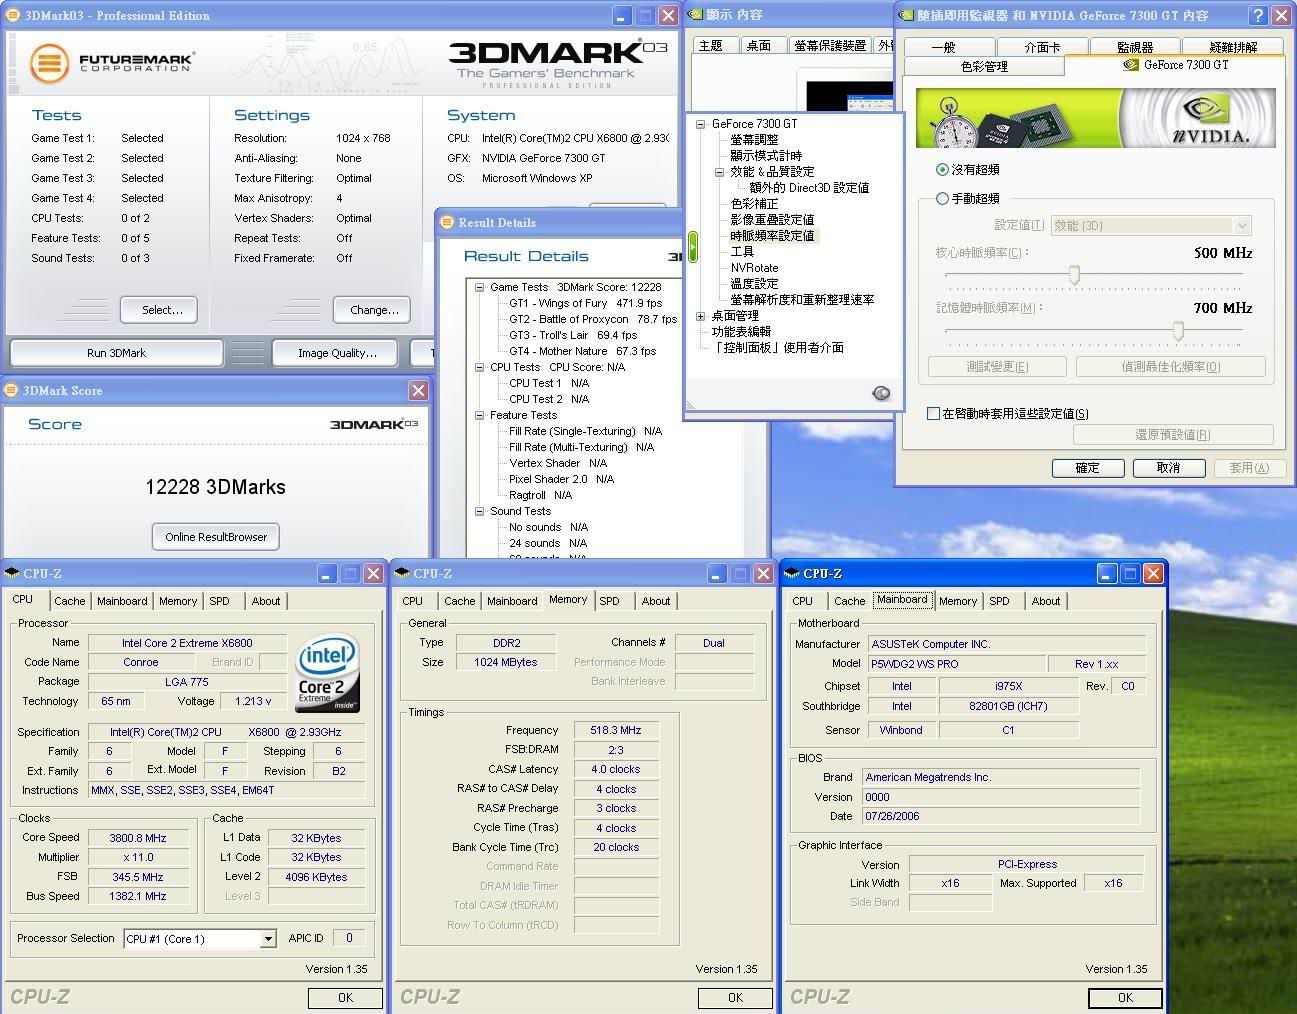
Task: Click the core clock 500 MHz slider thumb
Action: point(1075,275)
